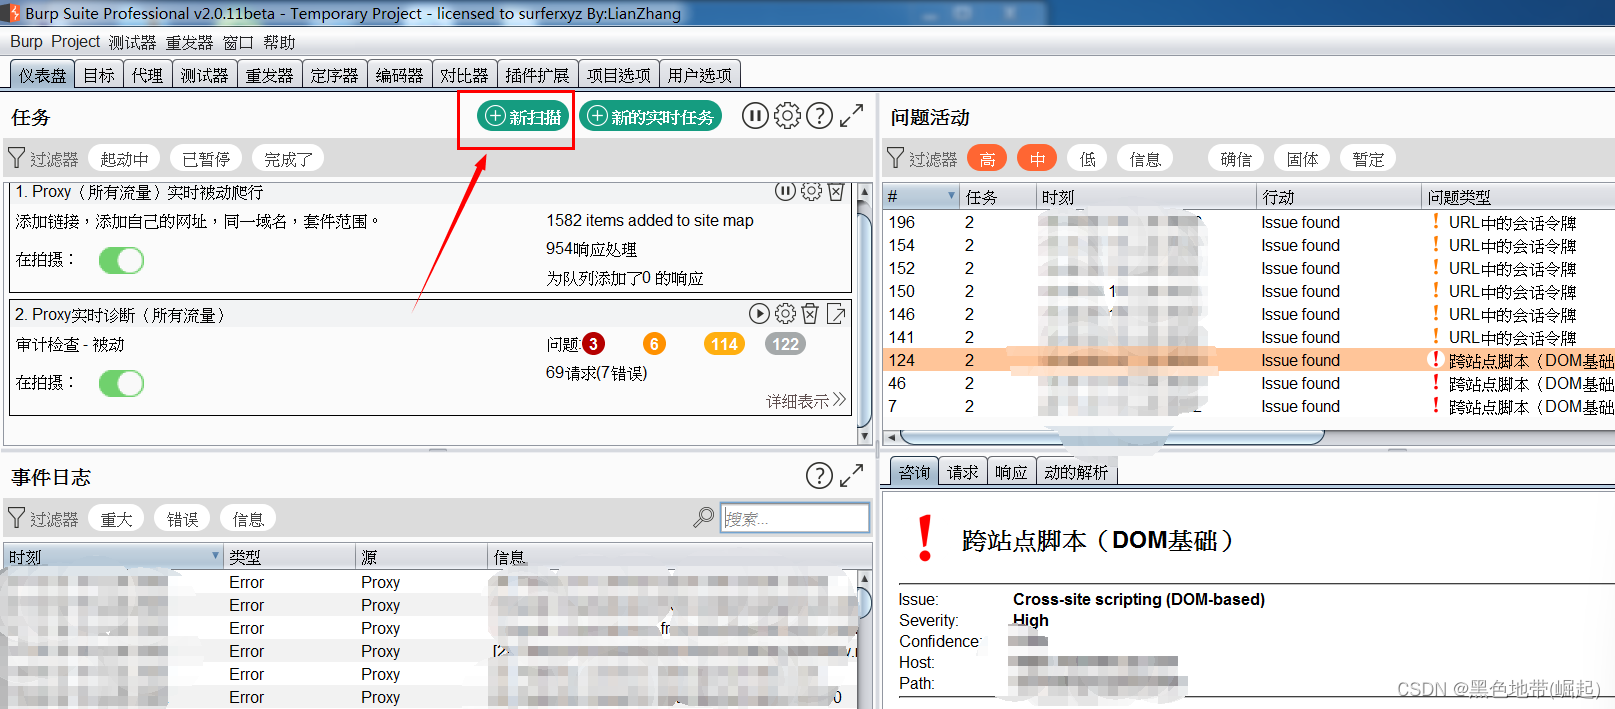Open task 2 details in new window
This screenshot has height=709, width=1615.
pos(836,314)
